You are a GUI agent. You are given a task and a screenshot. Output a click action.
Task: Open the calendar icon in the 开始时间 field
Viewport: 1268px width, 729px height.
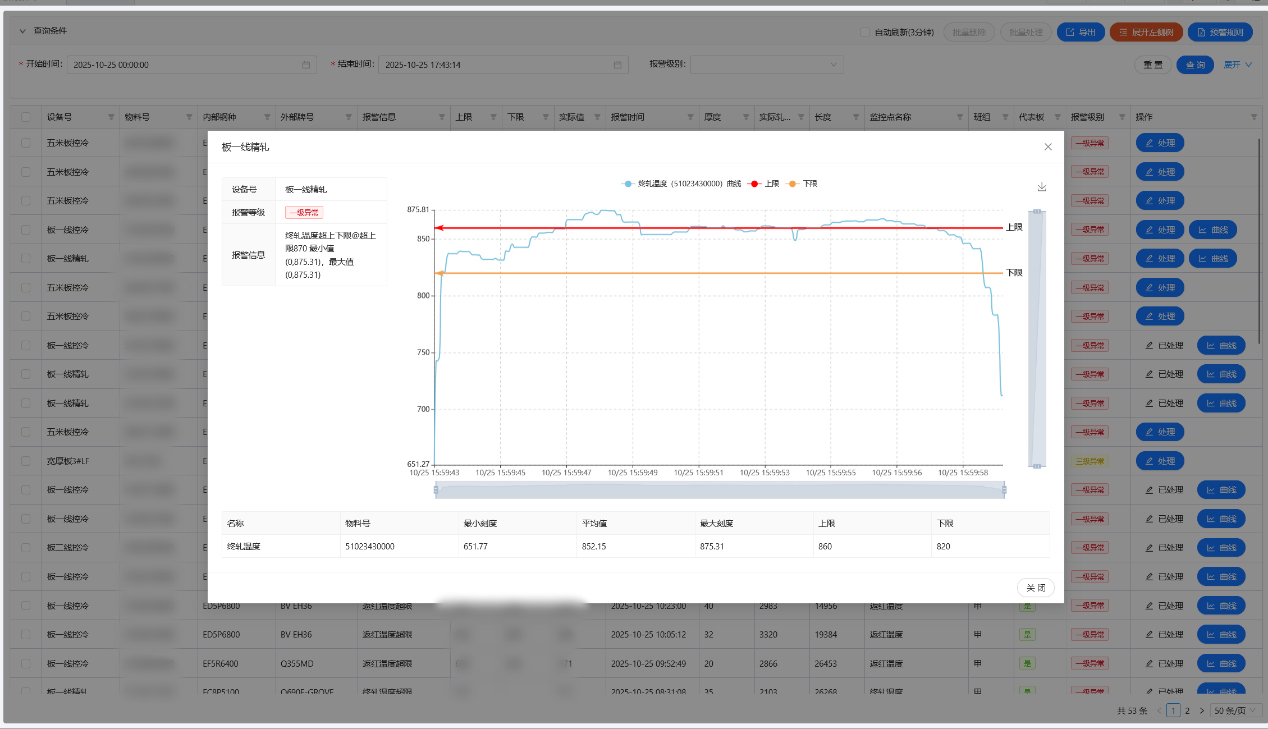[306, 65]
